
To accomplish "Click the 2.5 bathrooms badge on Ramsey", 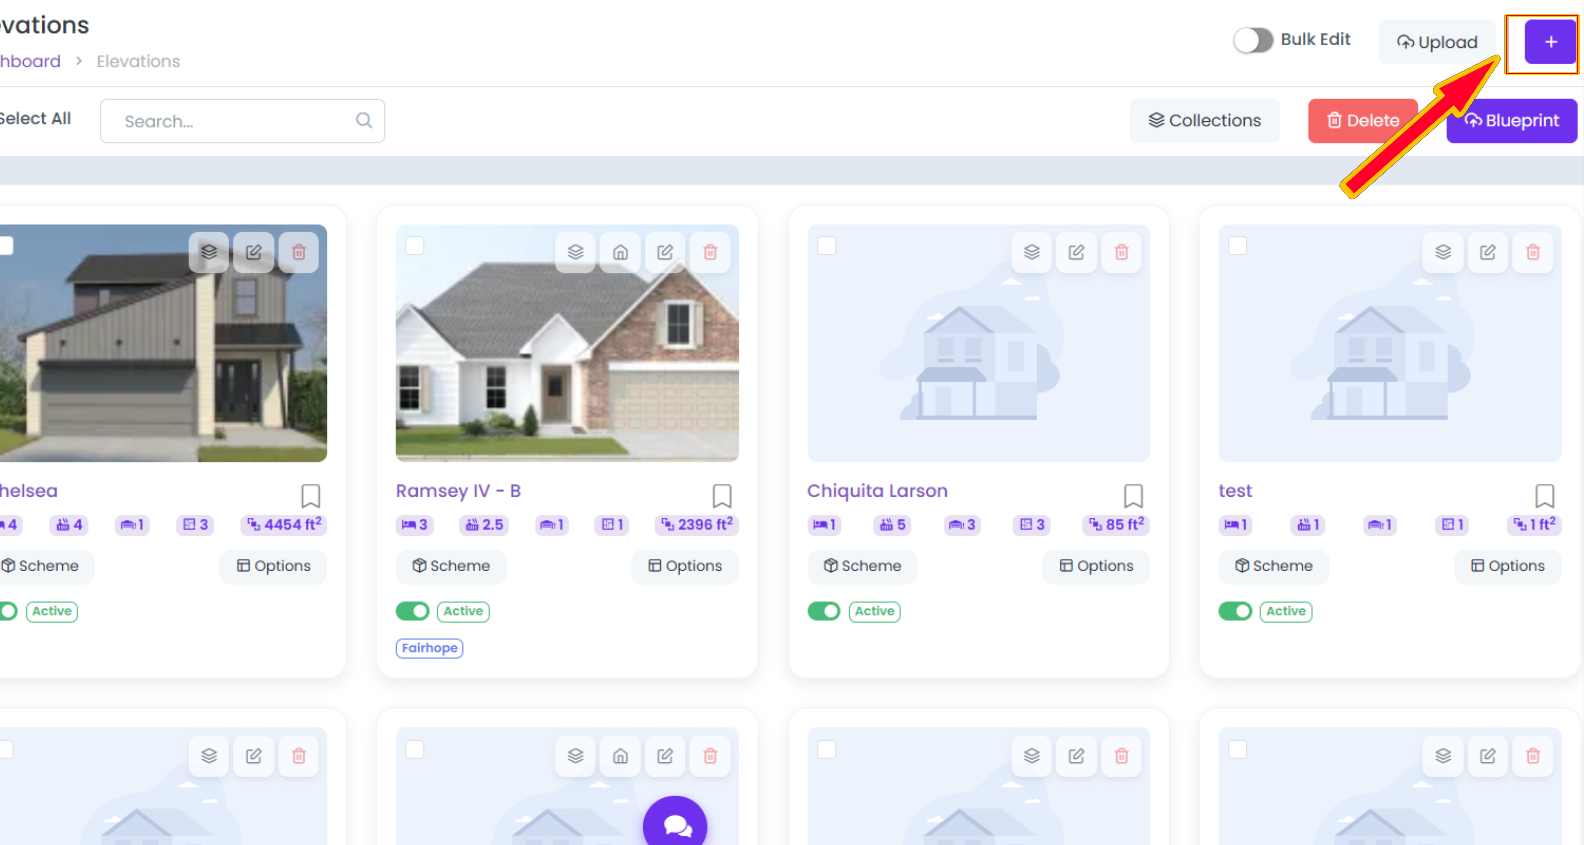I will (484, 524).
